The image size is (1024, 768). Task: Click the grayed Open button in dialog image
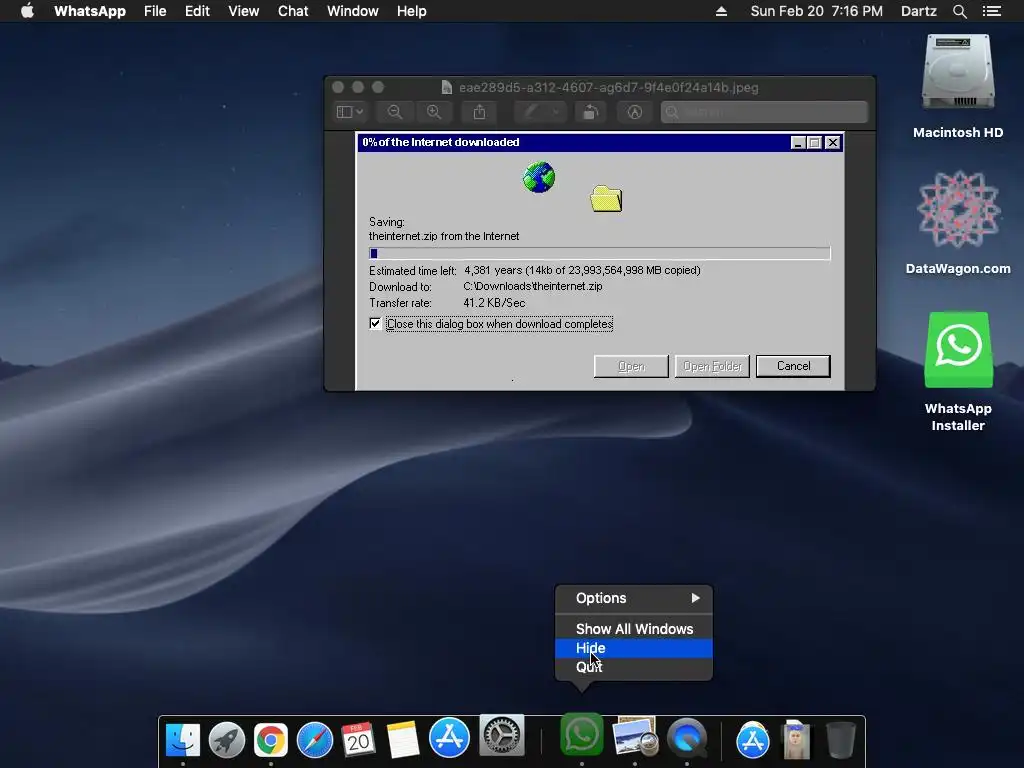[631, 366]
